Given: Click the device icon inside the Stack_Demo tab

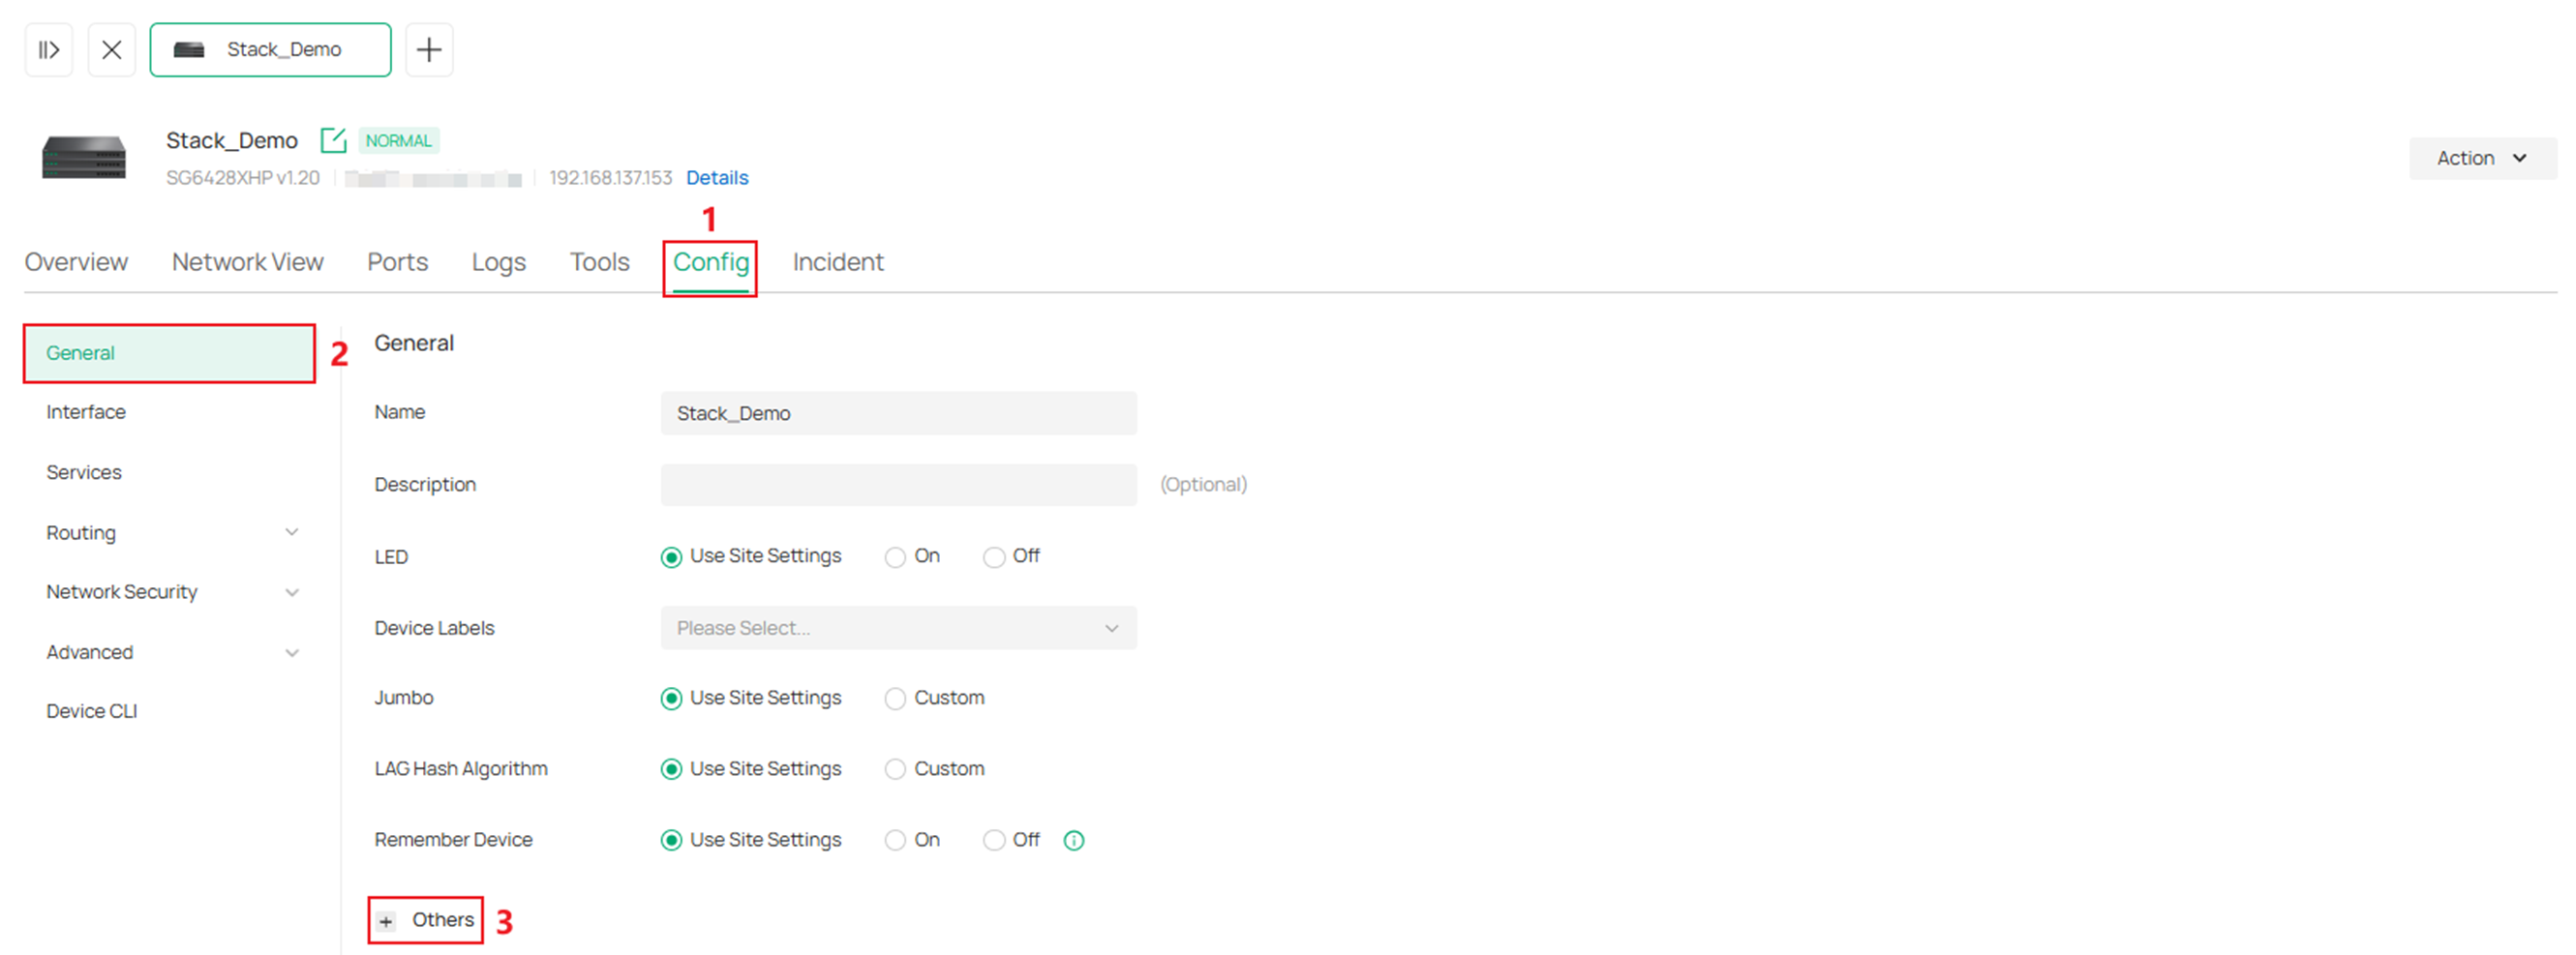Looking at the screenshot, I should [x=188, y=48].
